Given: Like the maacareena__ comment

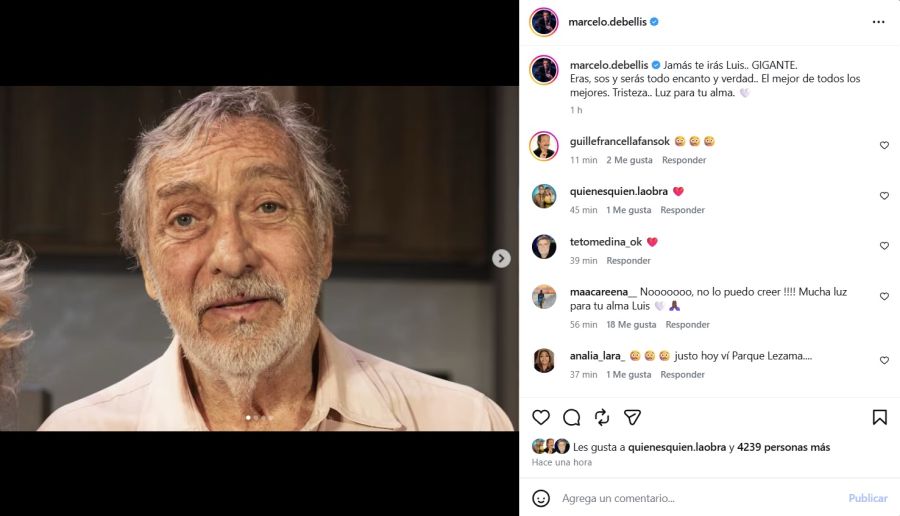Looking at the screenshot, I should (x=884, y=297).
